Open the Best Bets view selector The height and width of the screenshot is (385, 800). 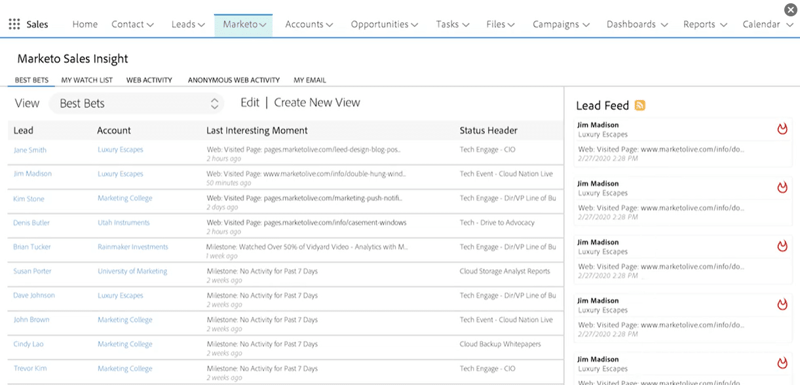click(136, 104)
